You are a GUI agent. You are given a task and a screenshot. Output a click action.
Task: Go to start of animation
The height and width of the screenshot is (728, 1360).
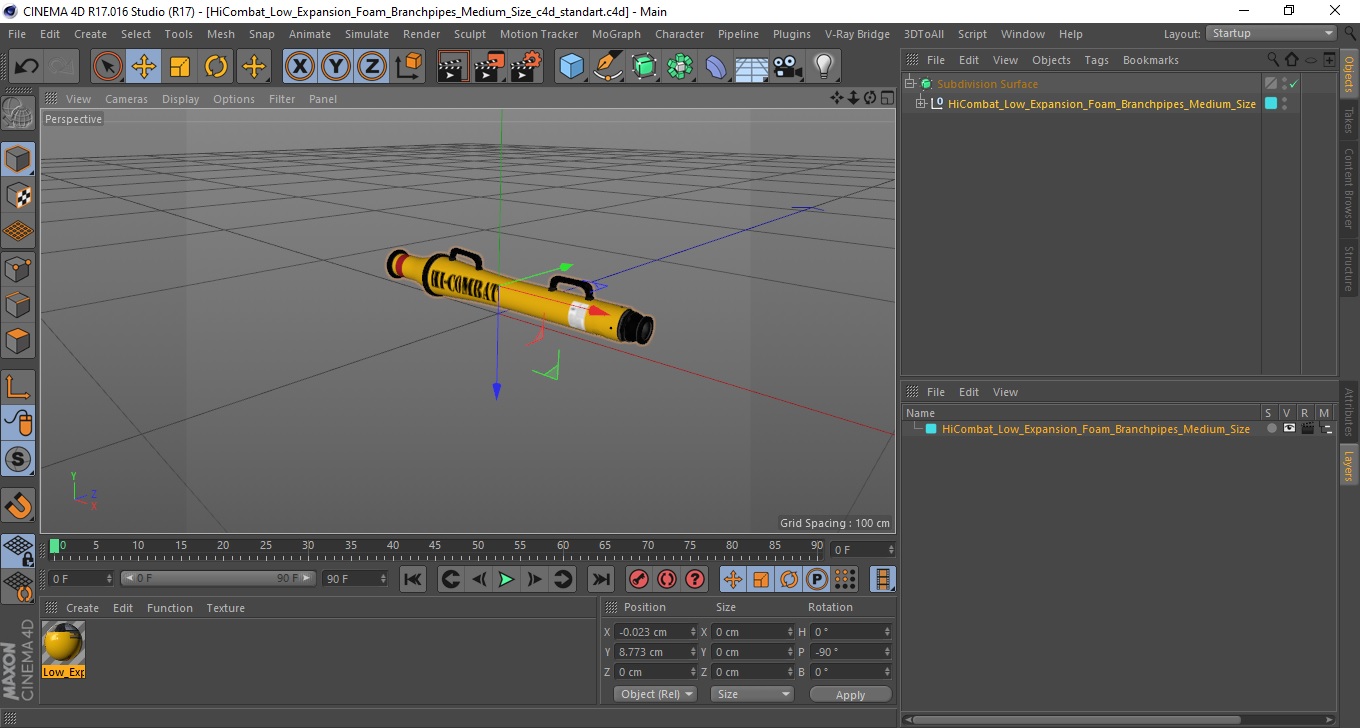pos(413,579)
